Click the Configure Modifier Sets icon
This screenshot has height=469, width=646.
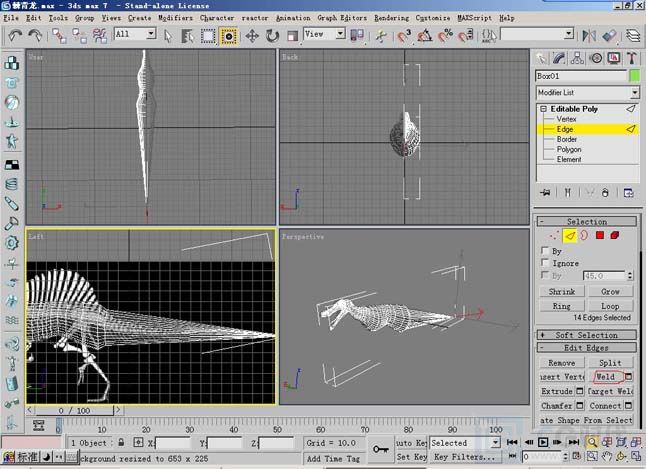[628, 192]
